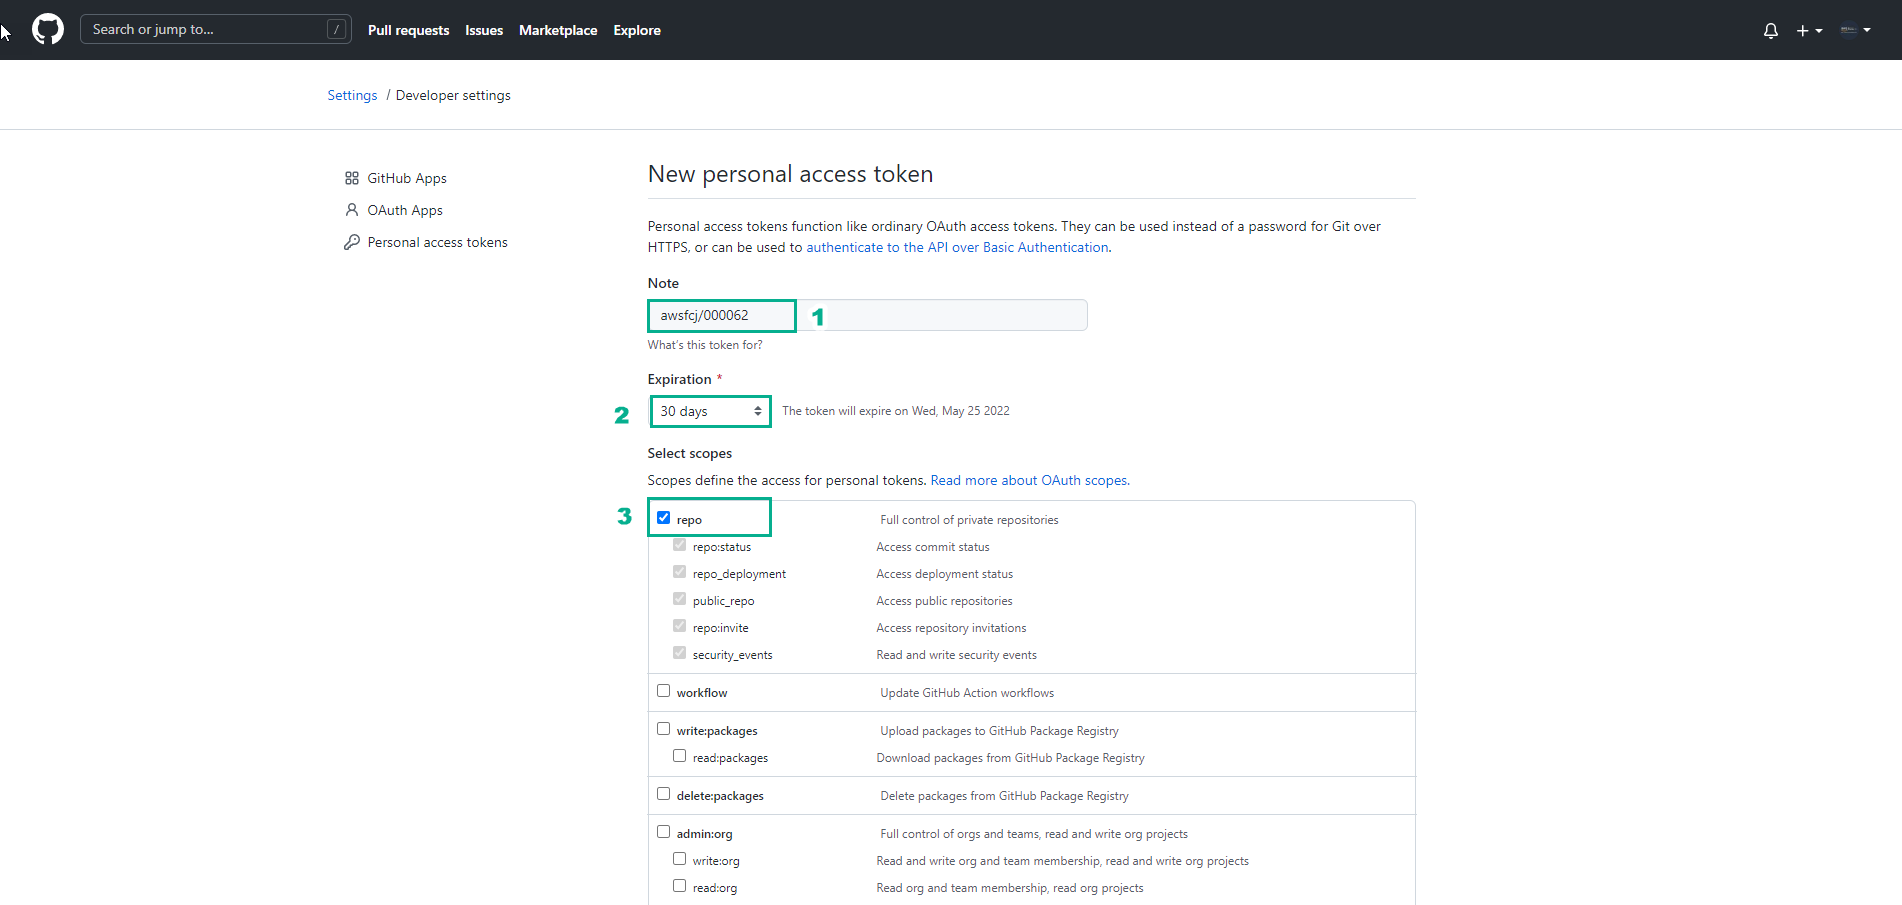The image size is (1902, 905).
Task: Enable the workflow scope checkbox
Action: pos(663,691)
